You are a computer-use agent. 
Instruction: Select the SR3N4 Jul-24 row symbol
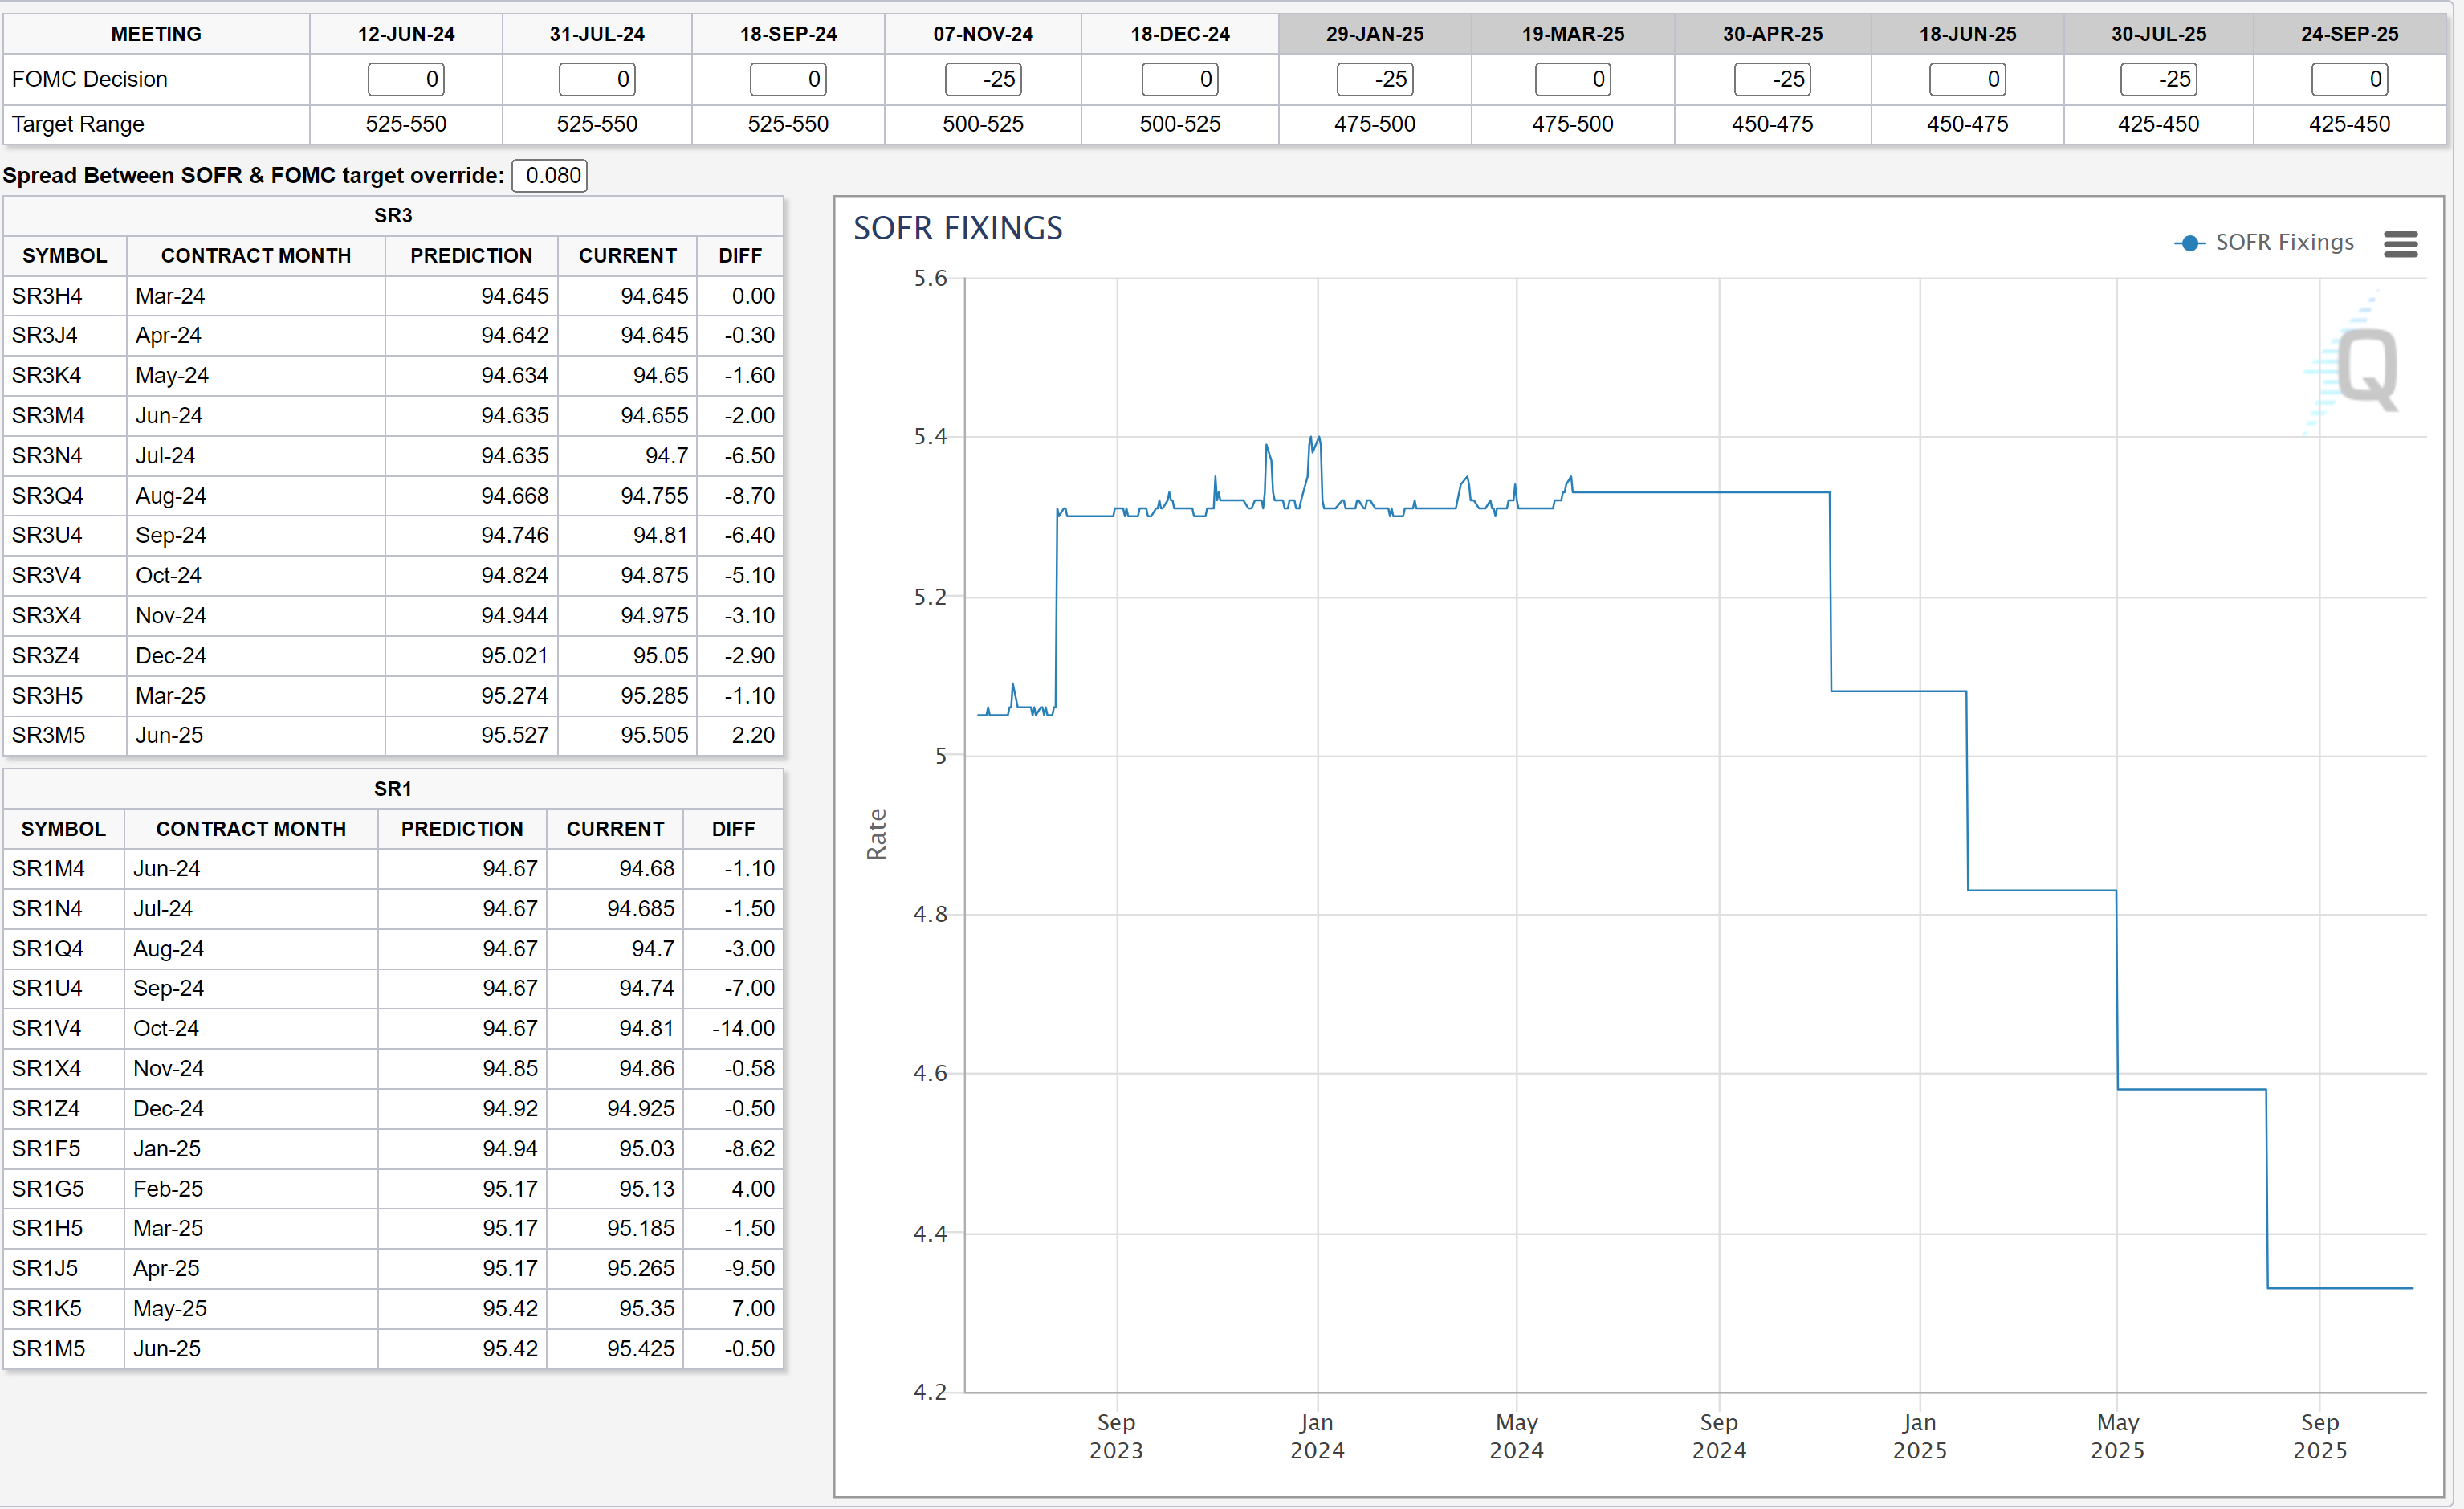(47, 456)
